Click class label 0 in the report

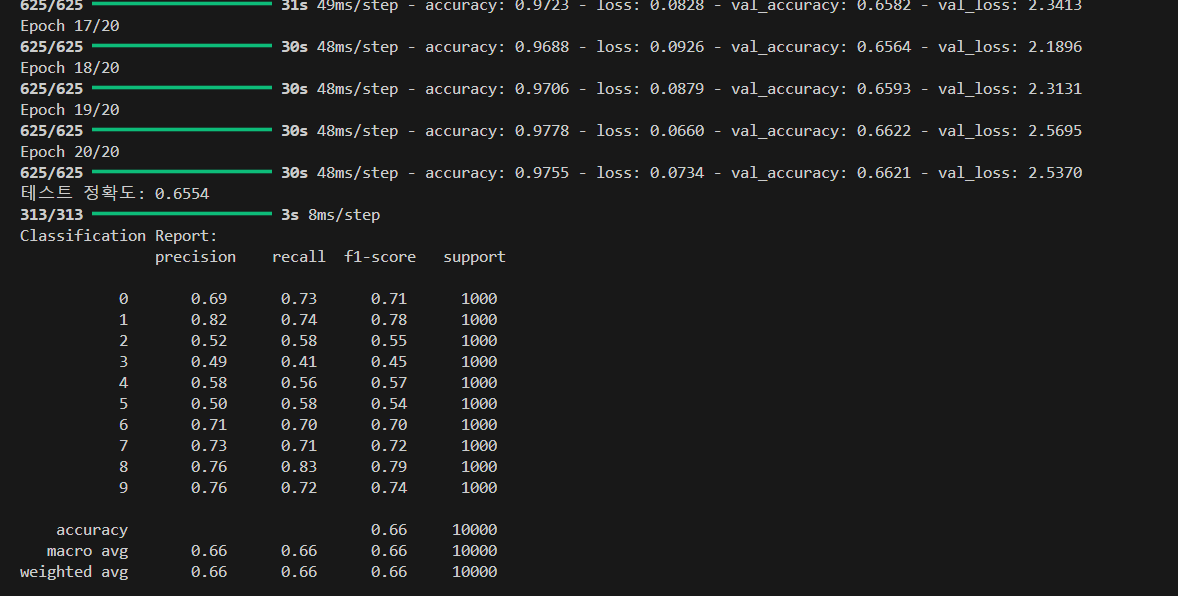click(123, 299)
